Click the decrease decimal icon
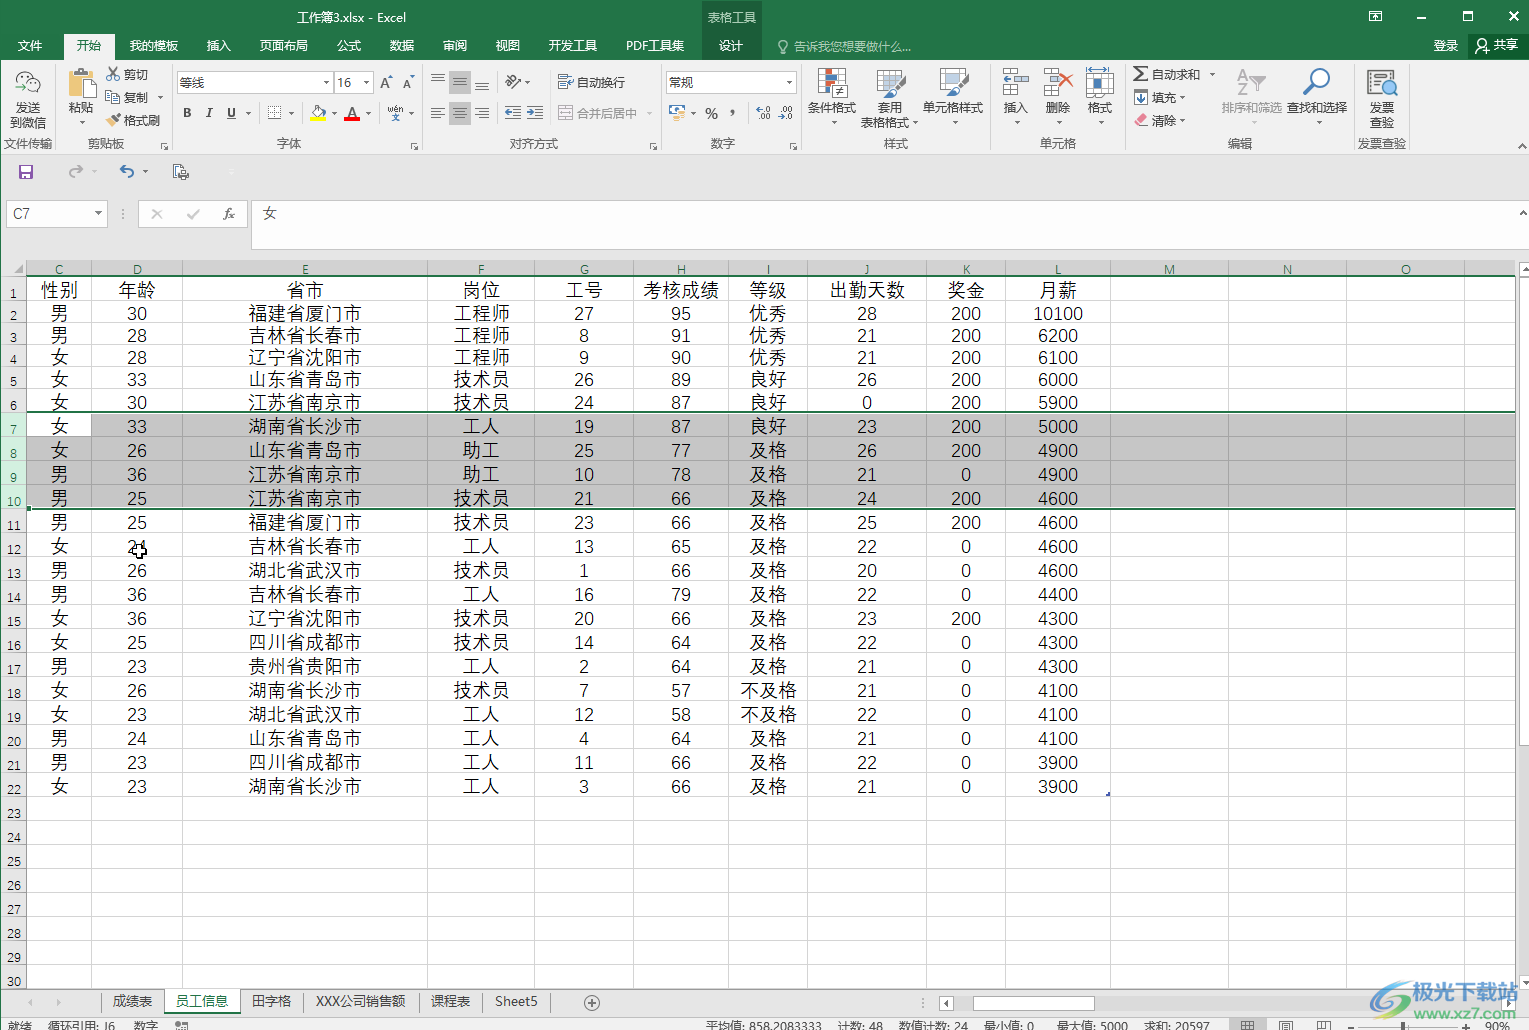The height and width of the screenshot is (1030, 1529). click(786, 113)
